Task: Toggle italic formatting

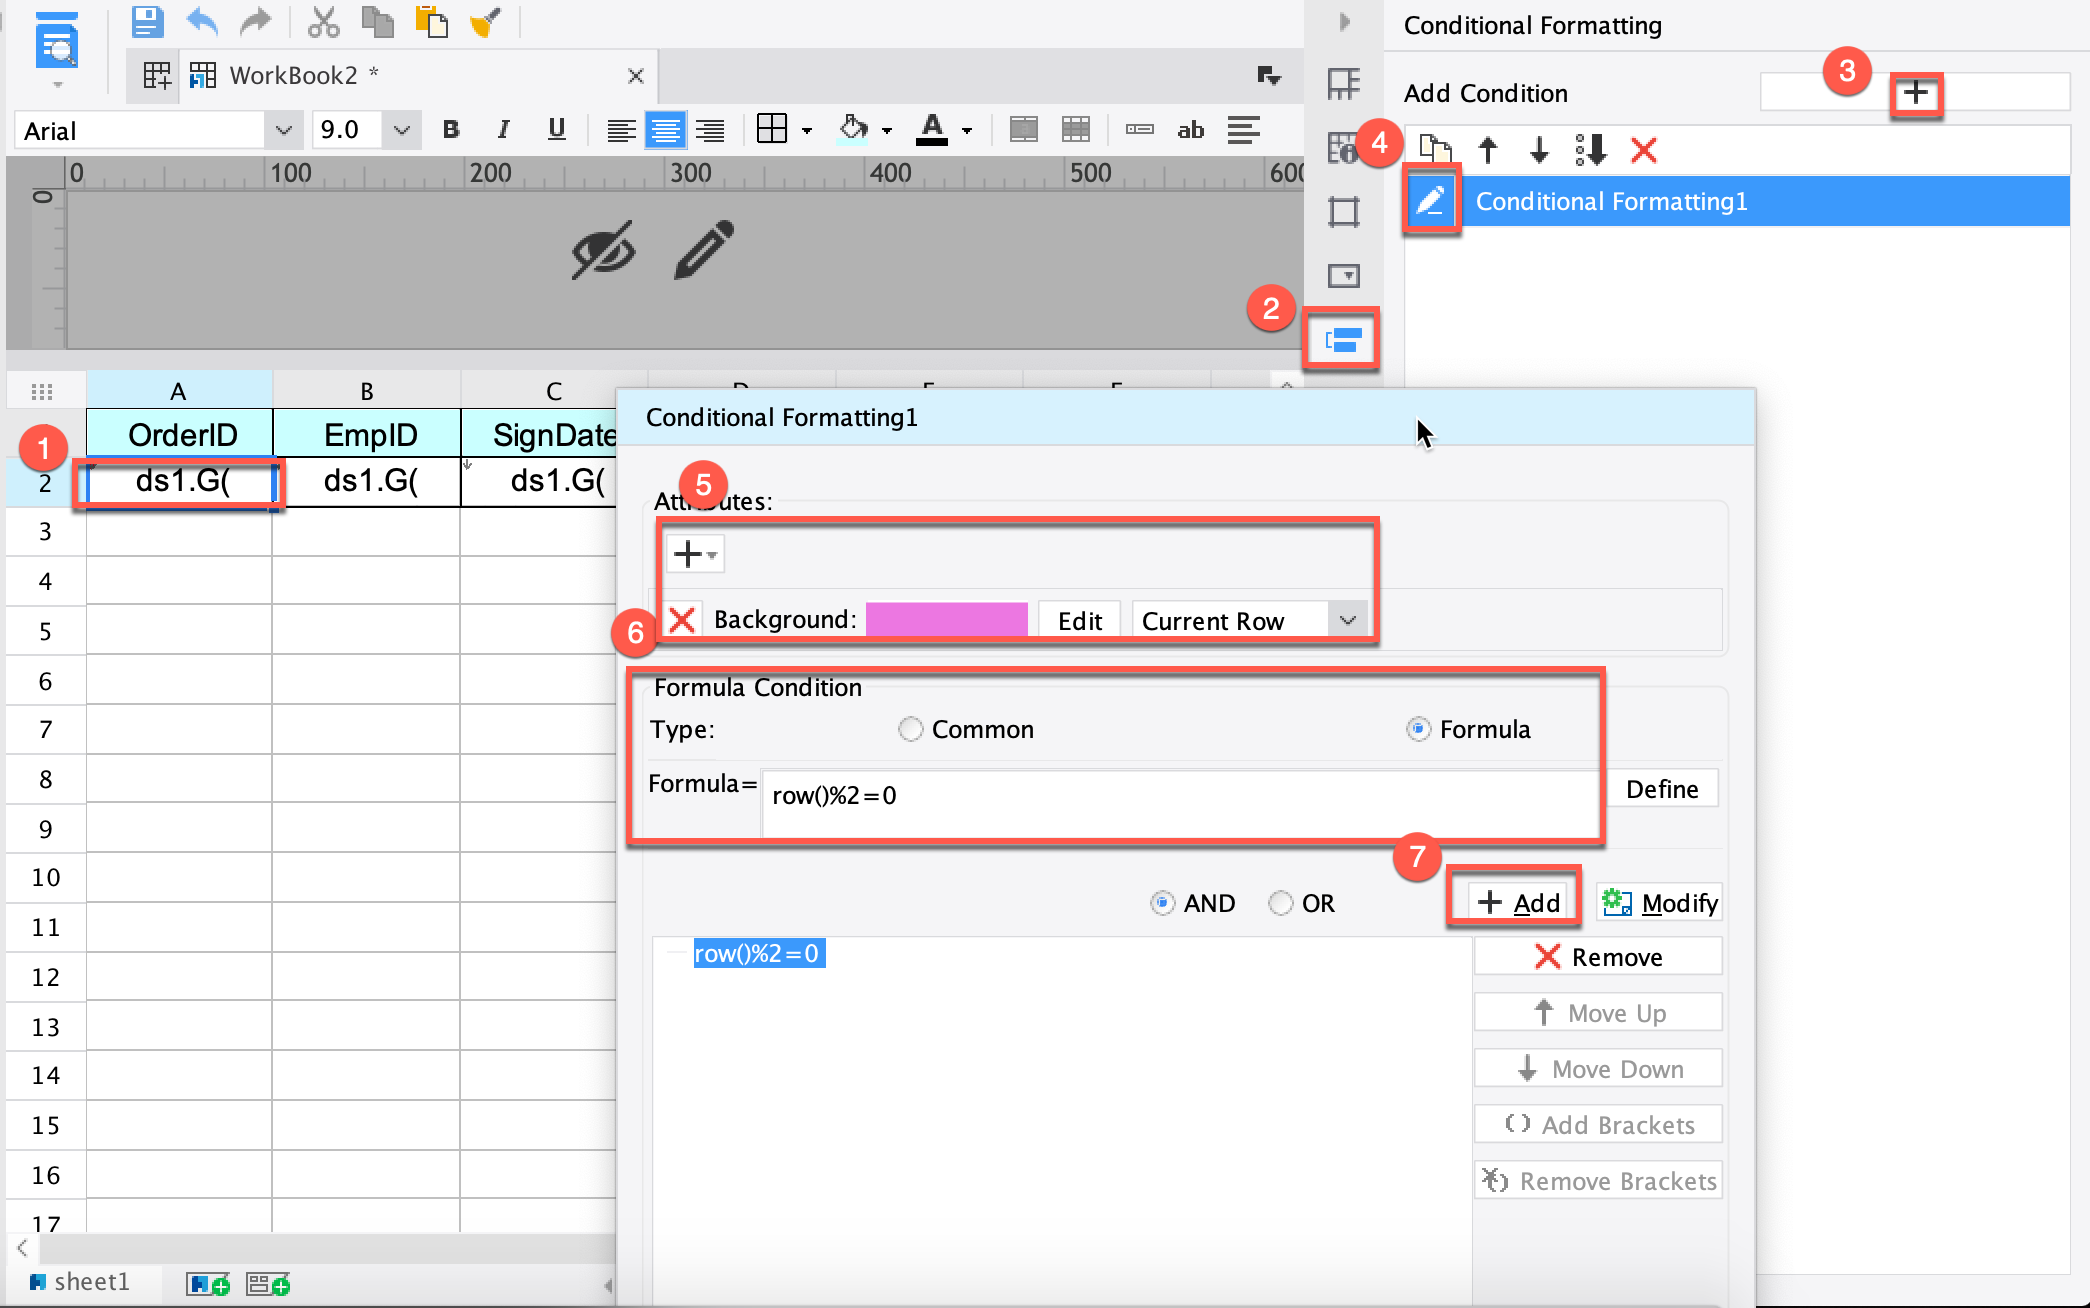Action: coord(504,130)
